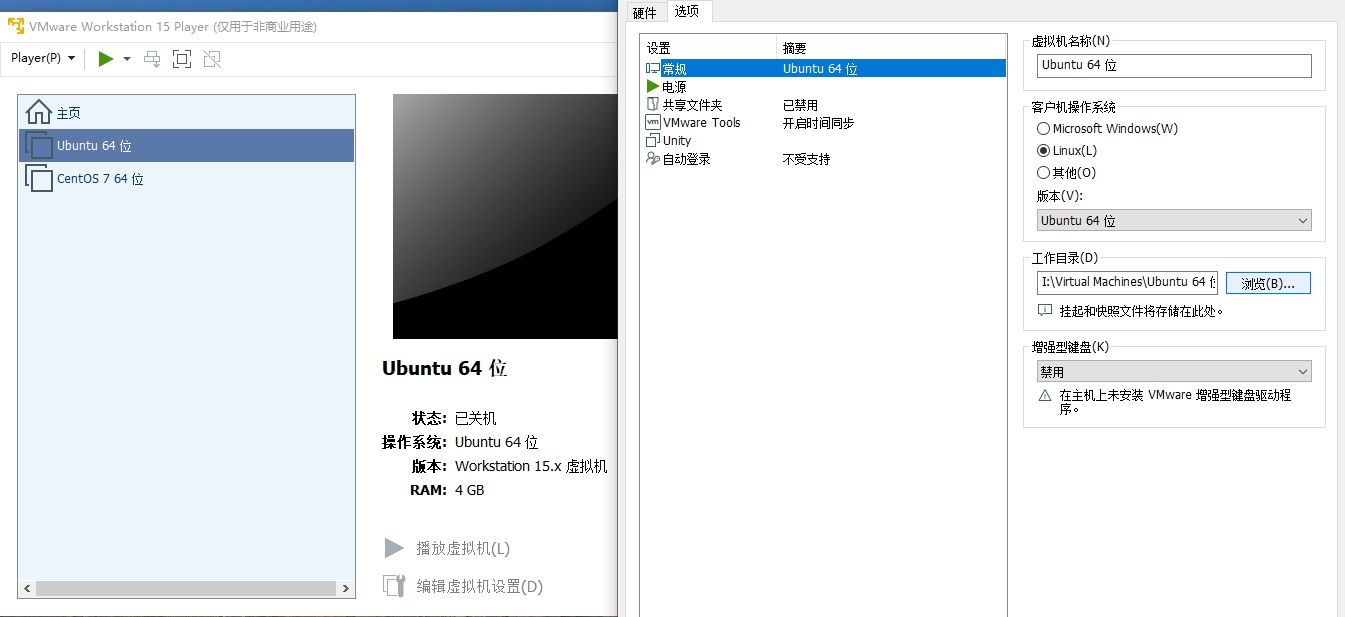Open the 版本(V) Ubuntu 64 位 dropdown
1345x617 pixels.
[x=1174, y=221]
